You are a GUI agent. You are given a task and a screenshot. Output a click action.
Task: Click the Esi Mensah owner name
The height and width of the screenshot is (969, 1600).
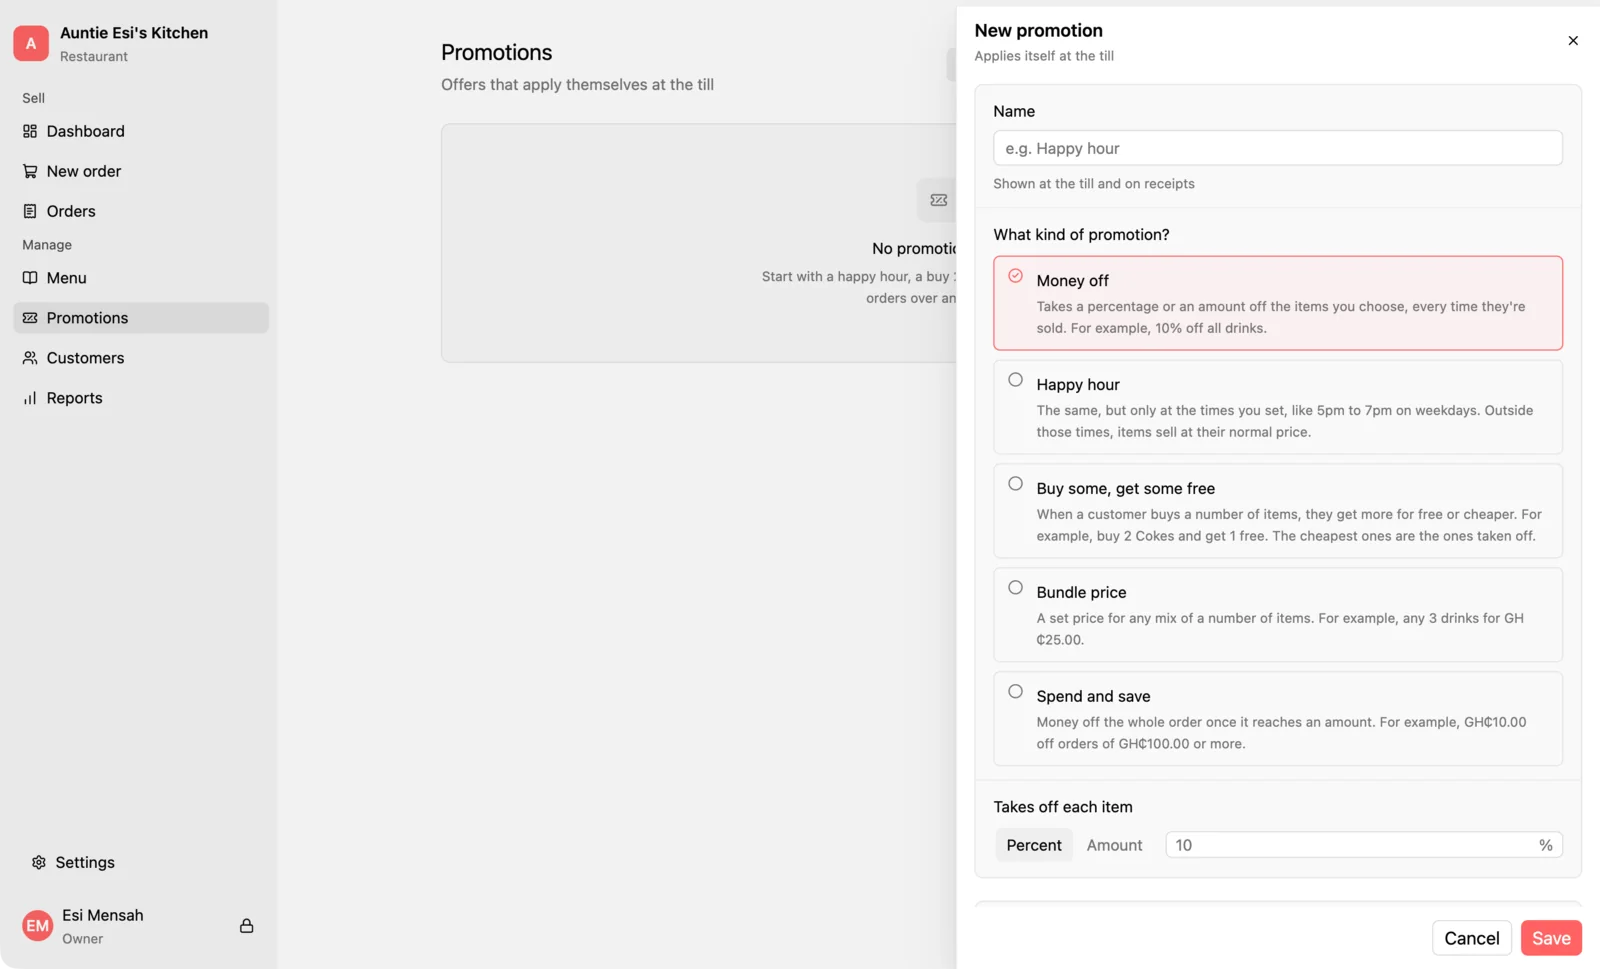click(103, 915)
